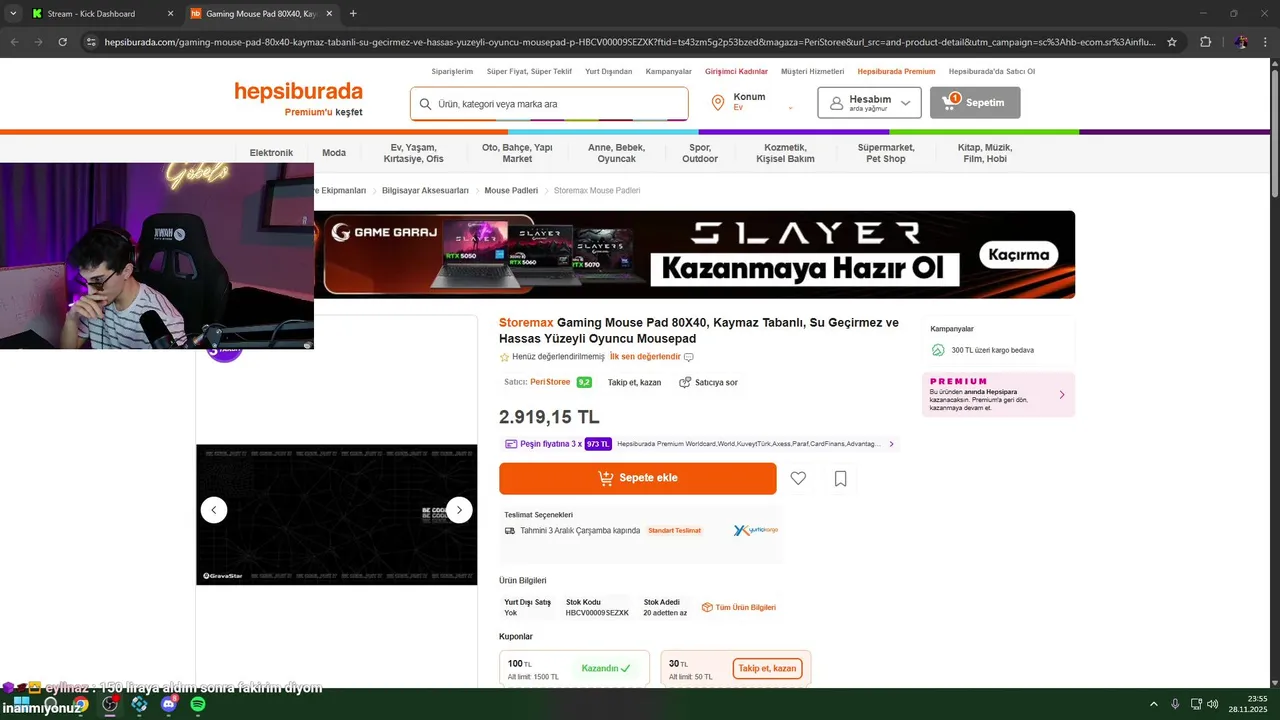Viewport: 1280px width, 720px height.
Task: Click Mouse Padleri breadcrumb
Action: (511, 191)
